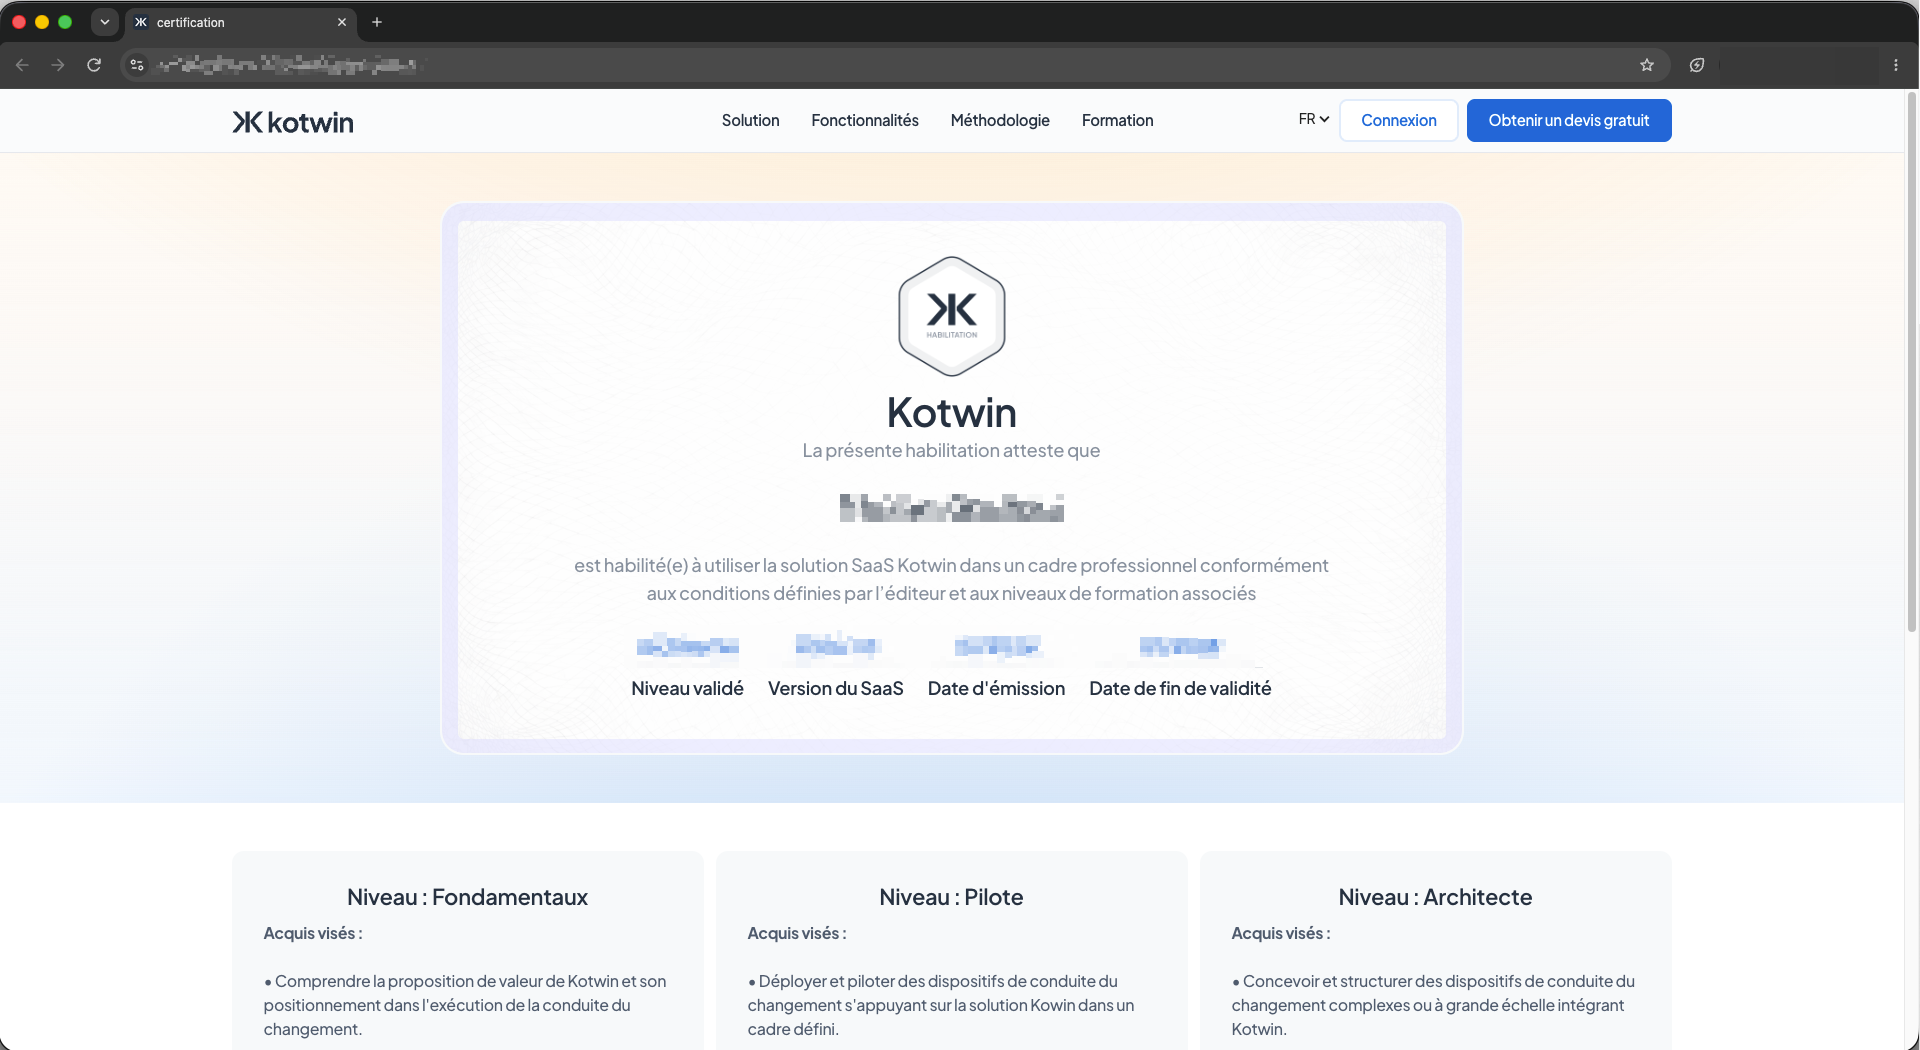Click the Niveau : Pilote heading
This screenshot has height=1050, width=1920.
952,897
